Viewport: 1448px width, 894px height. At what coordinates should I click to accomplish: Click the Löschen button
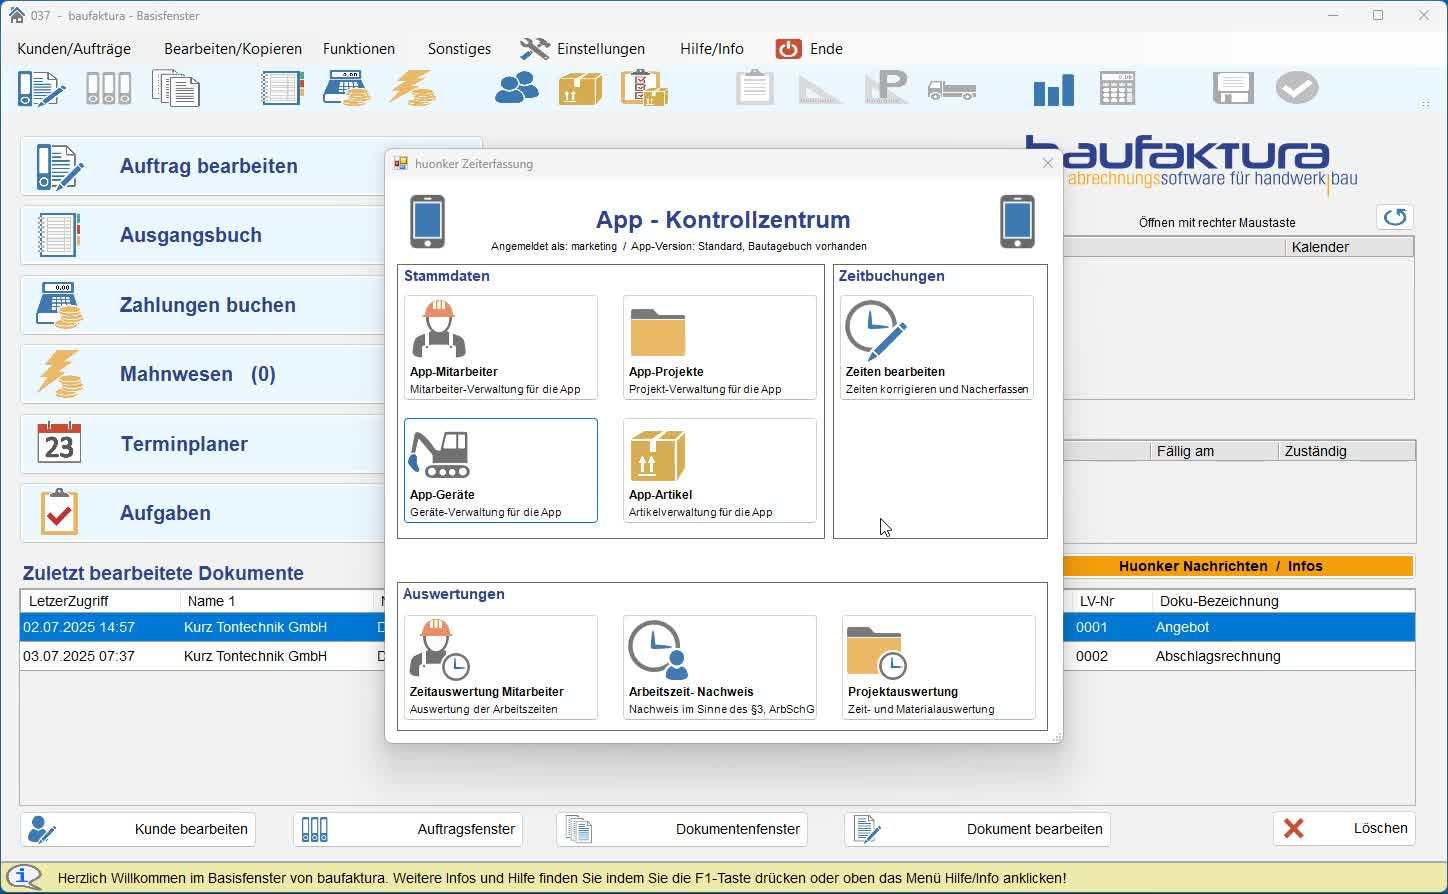[1344, 828]
